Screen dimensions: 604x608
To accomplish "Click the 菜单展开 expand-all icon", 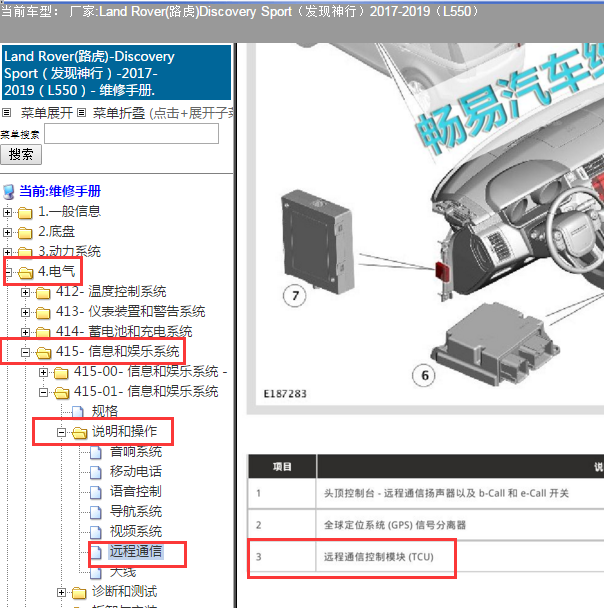I will tap(7, 113).
